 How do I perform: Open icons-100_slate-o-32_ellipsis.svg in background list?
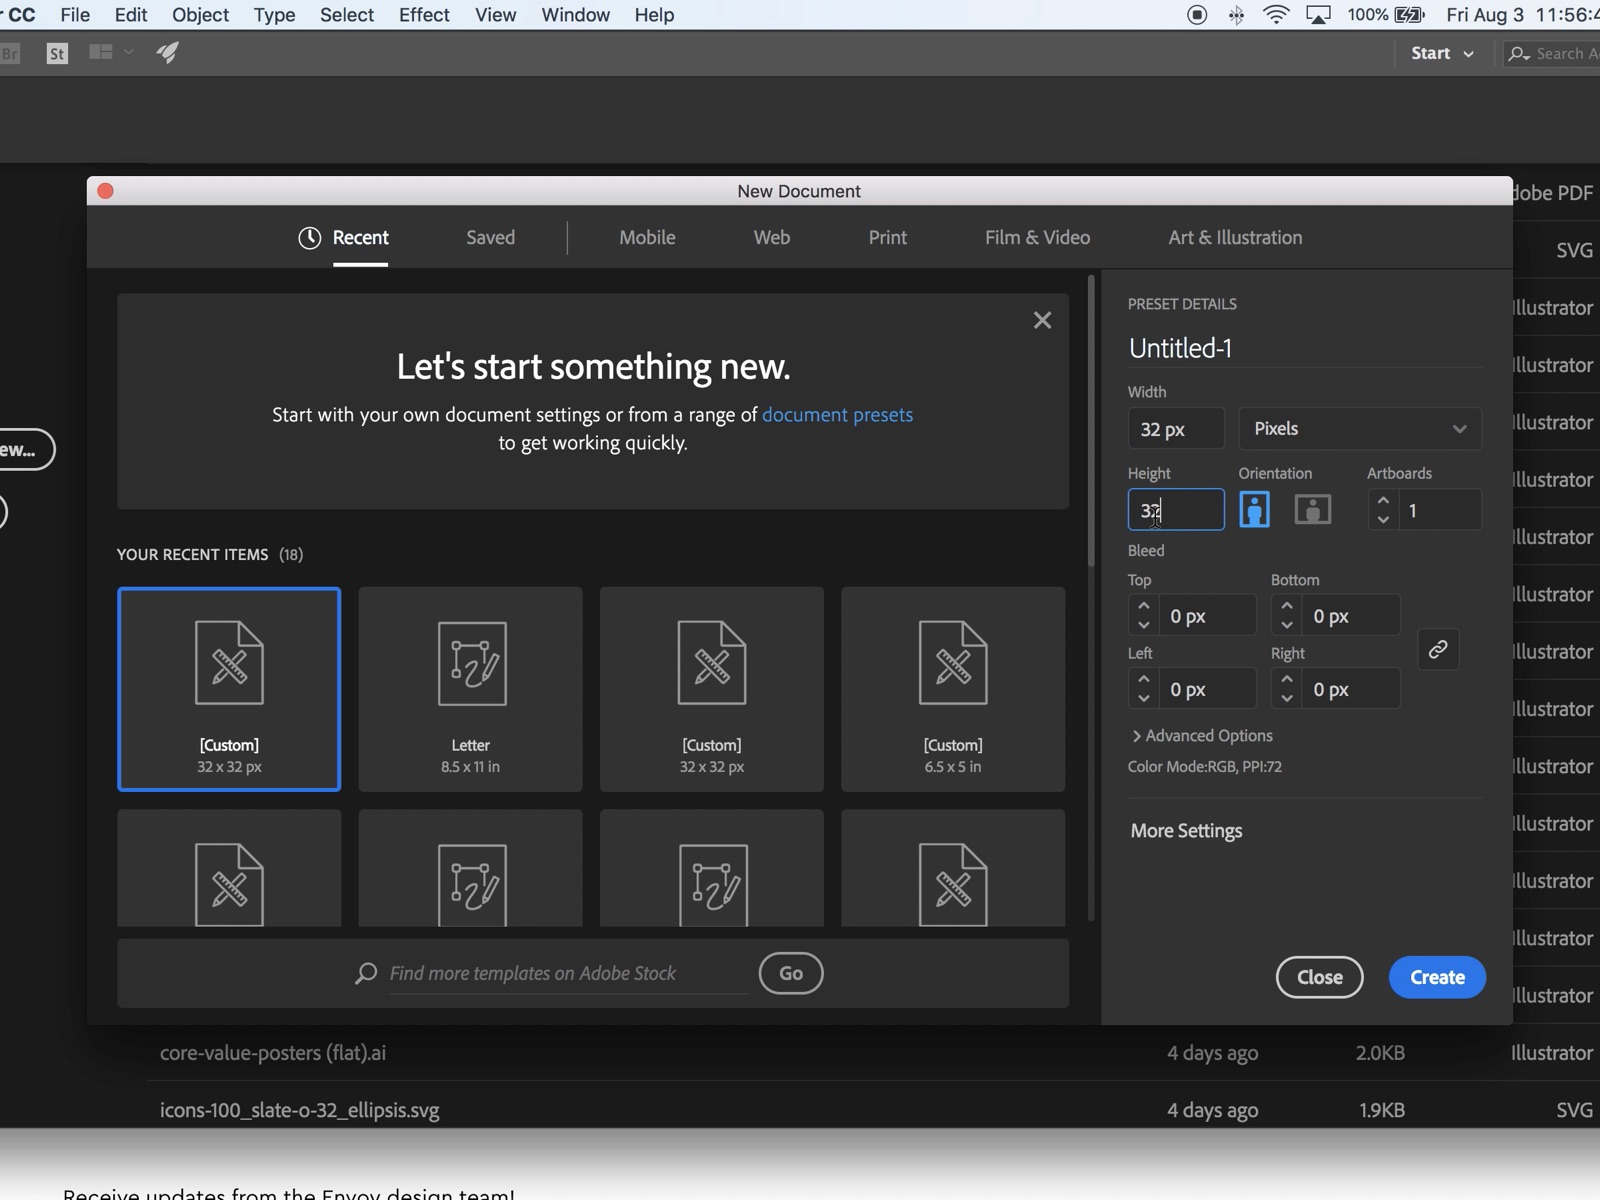tap(300, 1110)
